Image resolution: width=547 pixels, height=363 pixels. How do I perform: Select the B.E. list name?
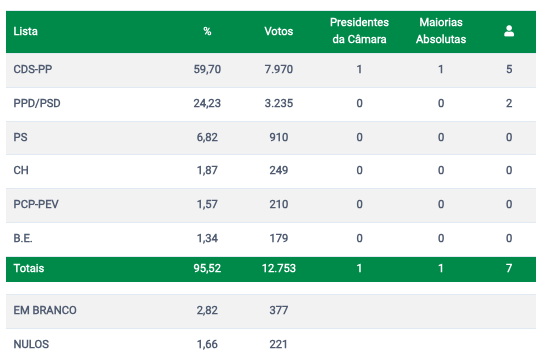tap(23, 239)
